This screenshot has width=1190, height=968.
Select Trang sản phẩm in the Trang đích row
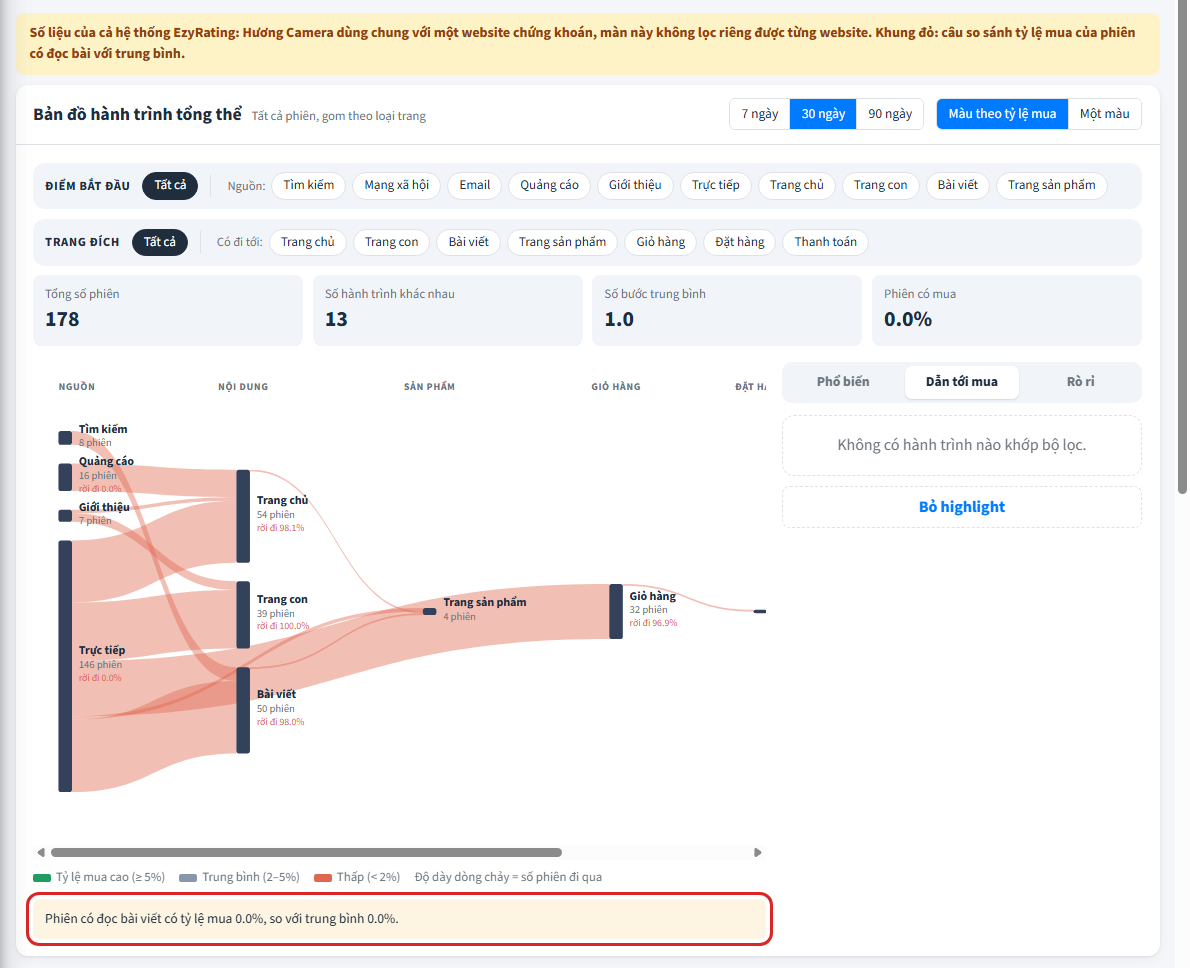point(562,242)
